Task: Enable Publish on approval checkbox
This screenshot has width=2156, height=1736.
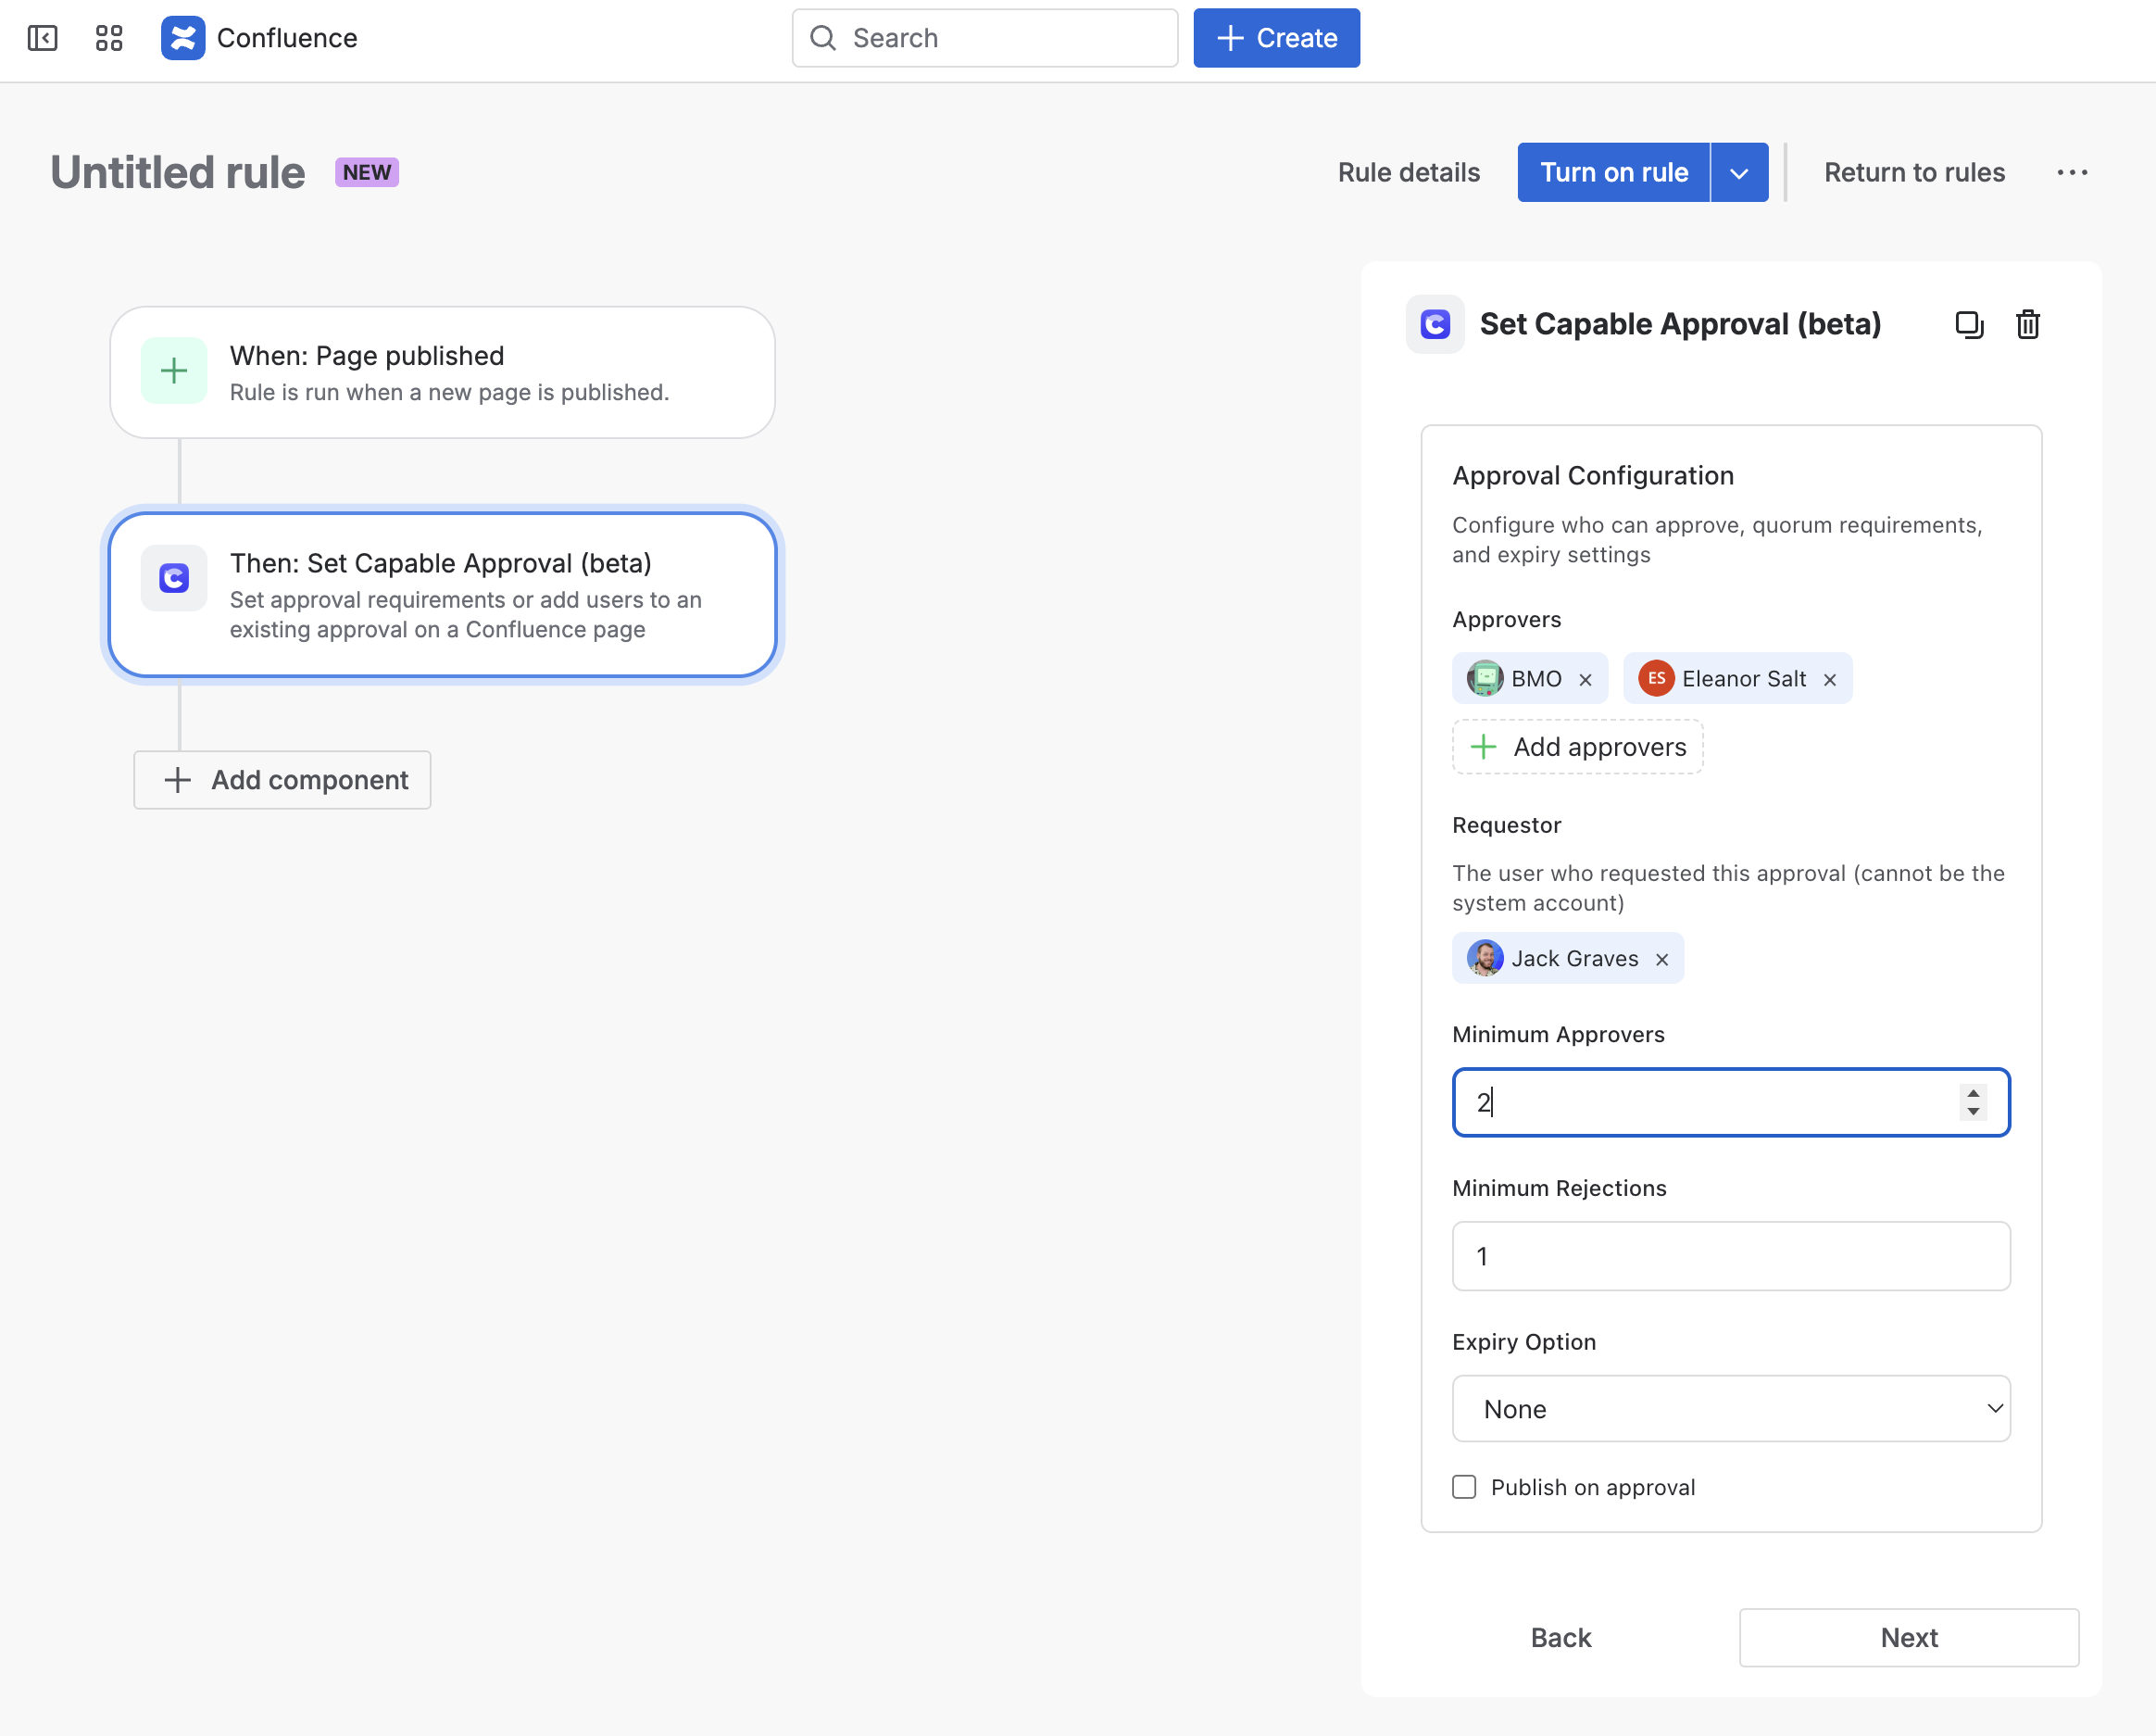Action: pos(1464,1487)
